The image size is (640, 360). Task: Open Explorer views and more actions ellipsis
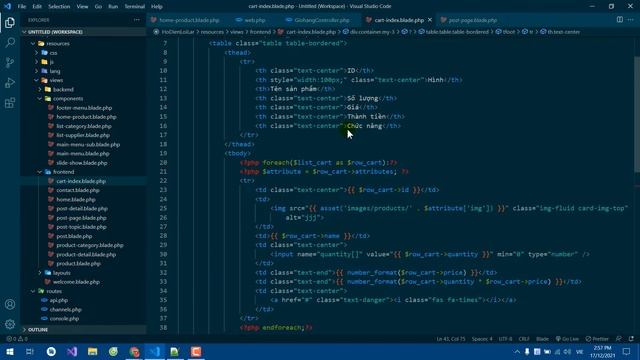point(137,20)
